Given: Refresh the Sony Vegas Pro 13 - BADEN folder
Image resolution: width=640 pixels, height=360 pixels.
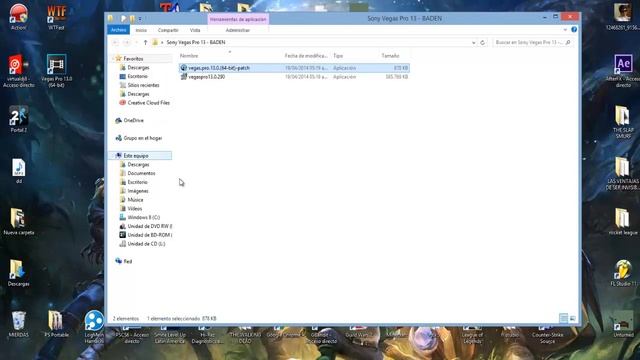Looking at the screenshot, I should click(482, 42).
